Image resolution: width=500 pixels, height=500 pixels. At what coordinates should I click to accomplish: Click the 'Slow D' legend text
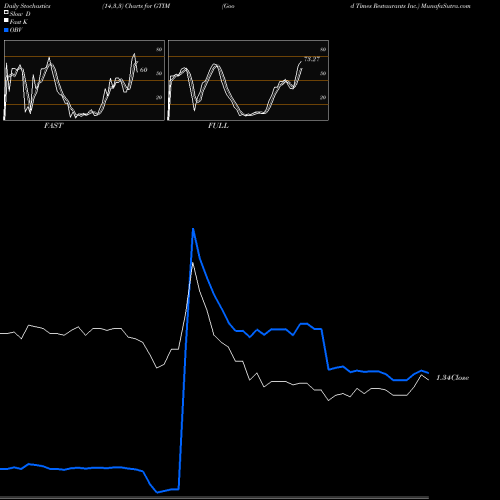[20, 14]
